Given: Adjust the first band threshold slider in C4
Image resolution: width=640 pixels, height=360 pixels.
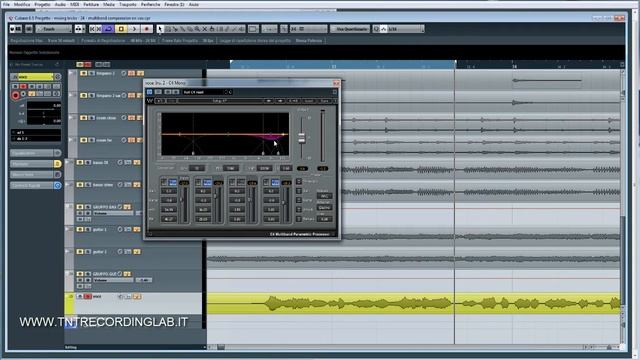Looking at the screenshot, I should pos(182,200).
